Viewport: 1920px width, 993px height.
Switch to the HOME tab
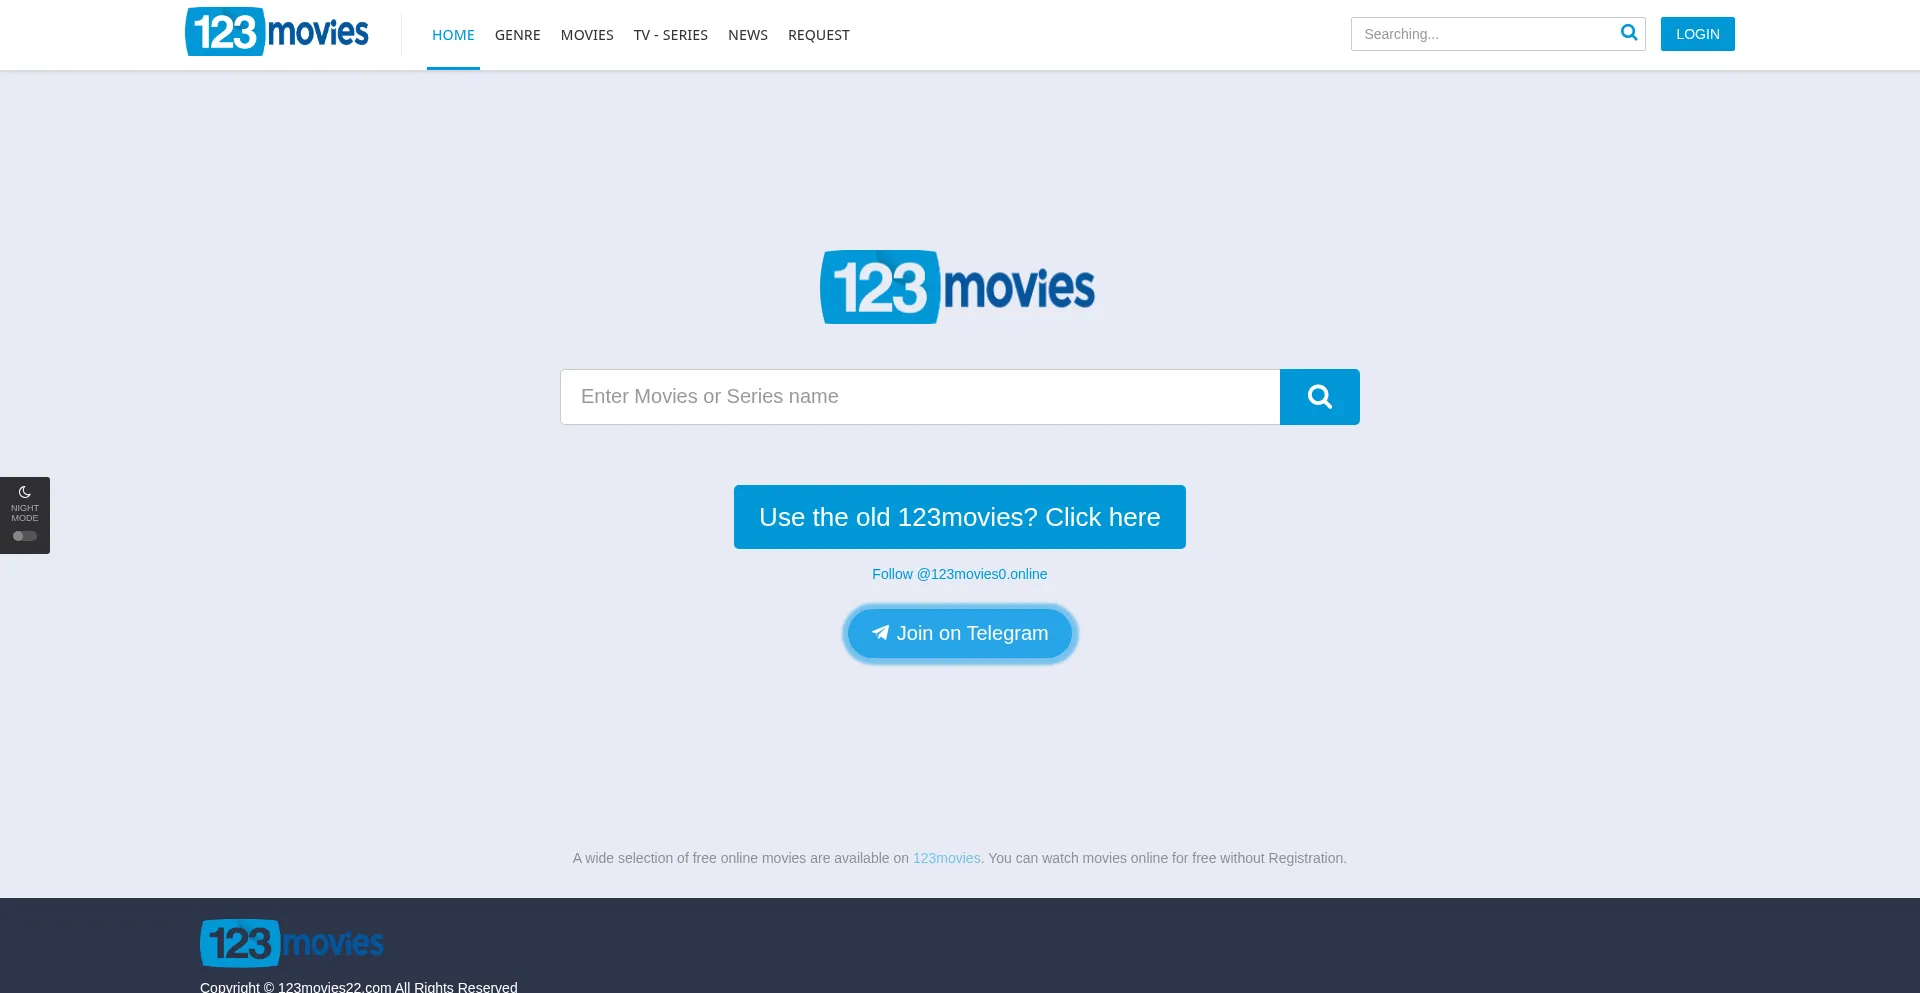(x=453, y=34)
